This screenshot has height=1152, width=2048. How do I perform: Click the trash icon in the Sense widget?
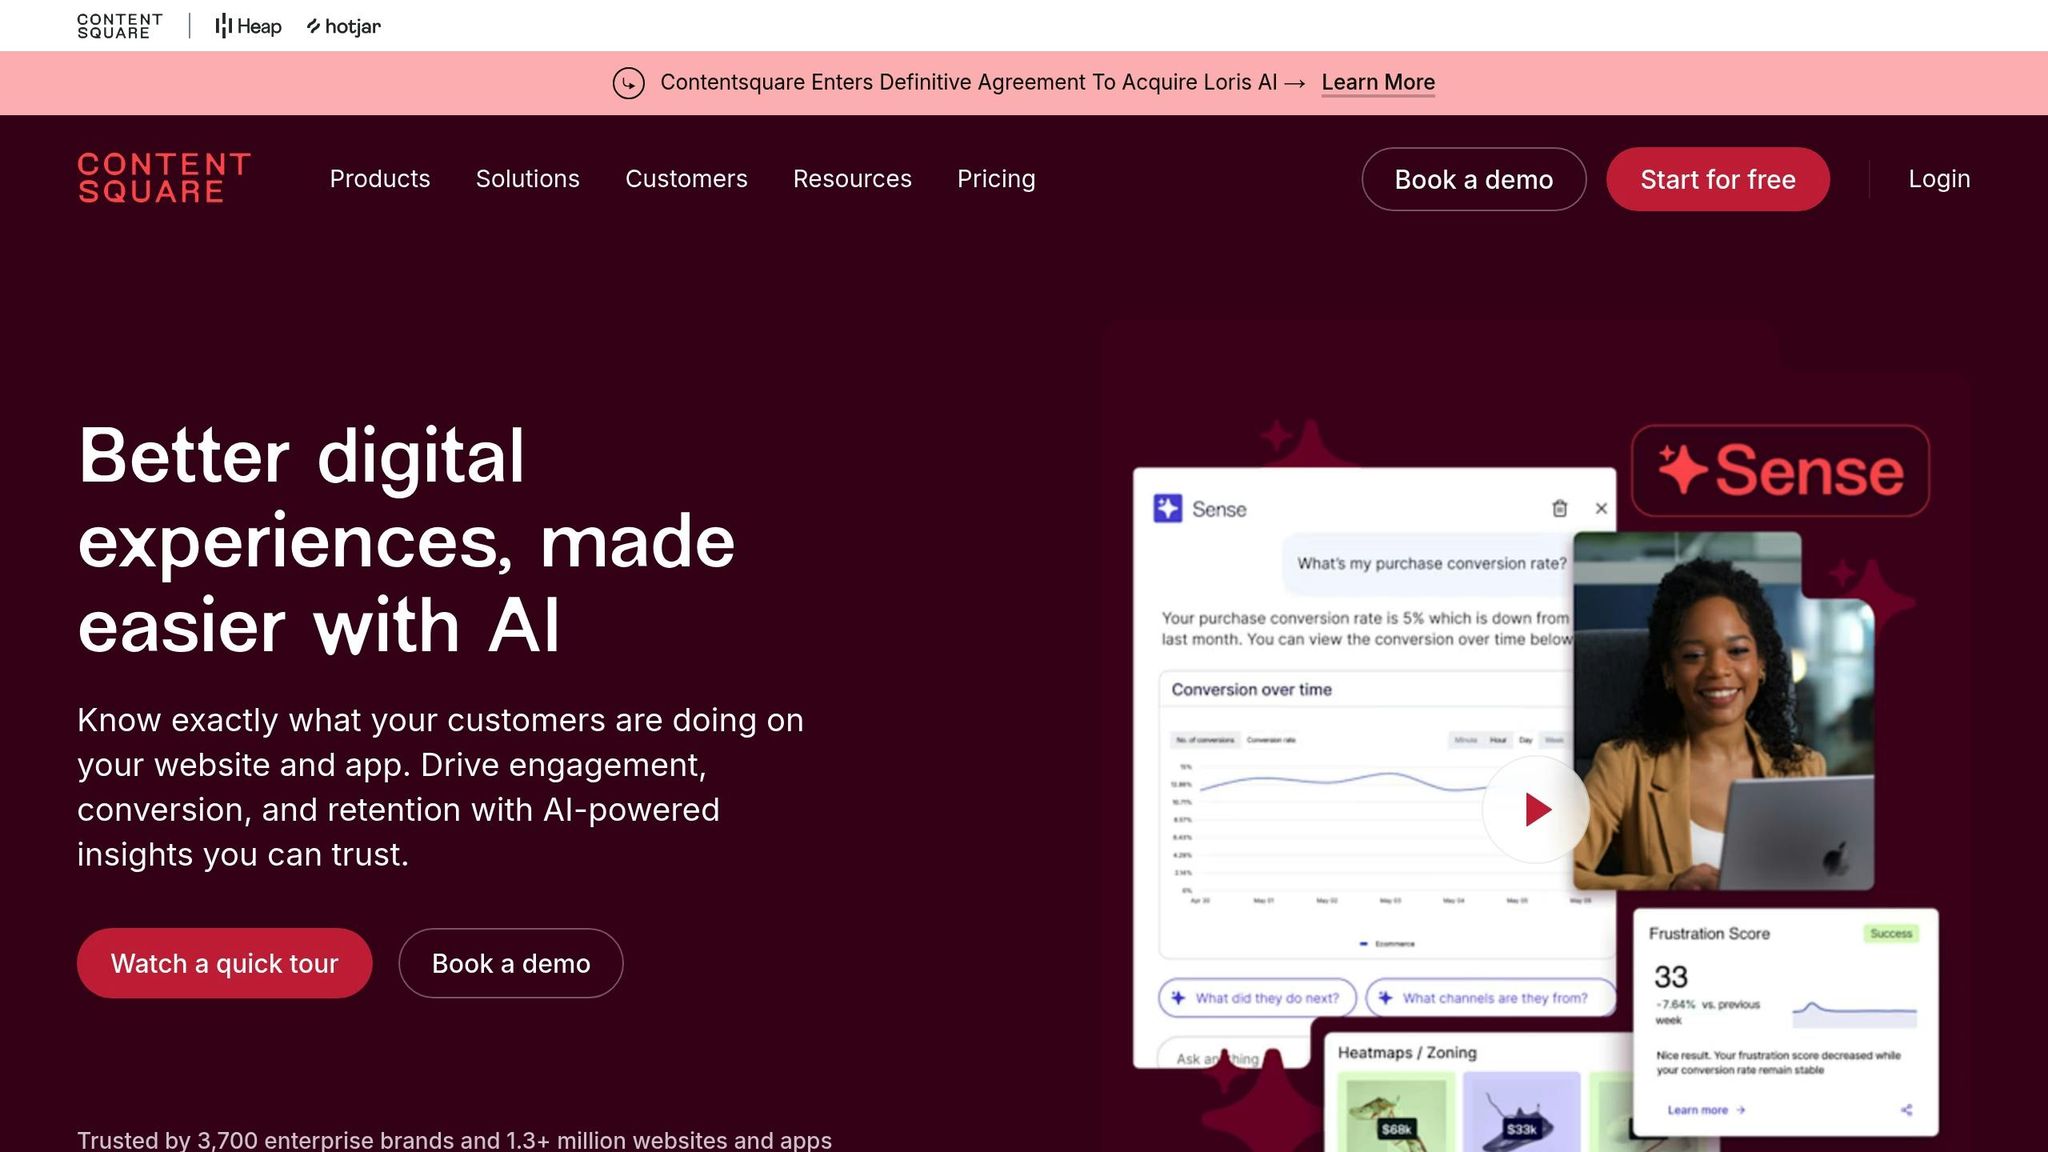point(1559,508)
